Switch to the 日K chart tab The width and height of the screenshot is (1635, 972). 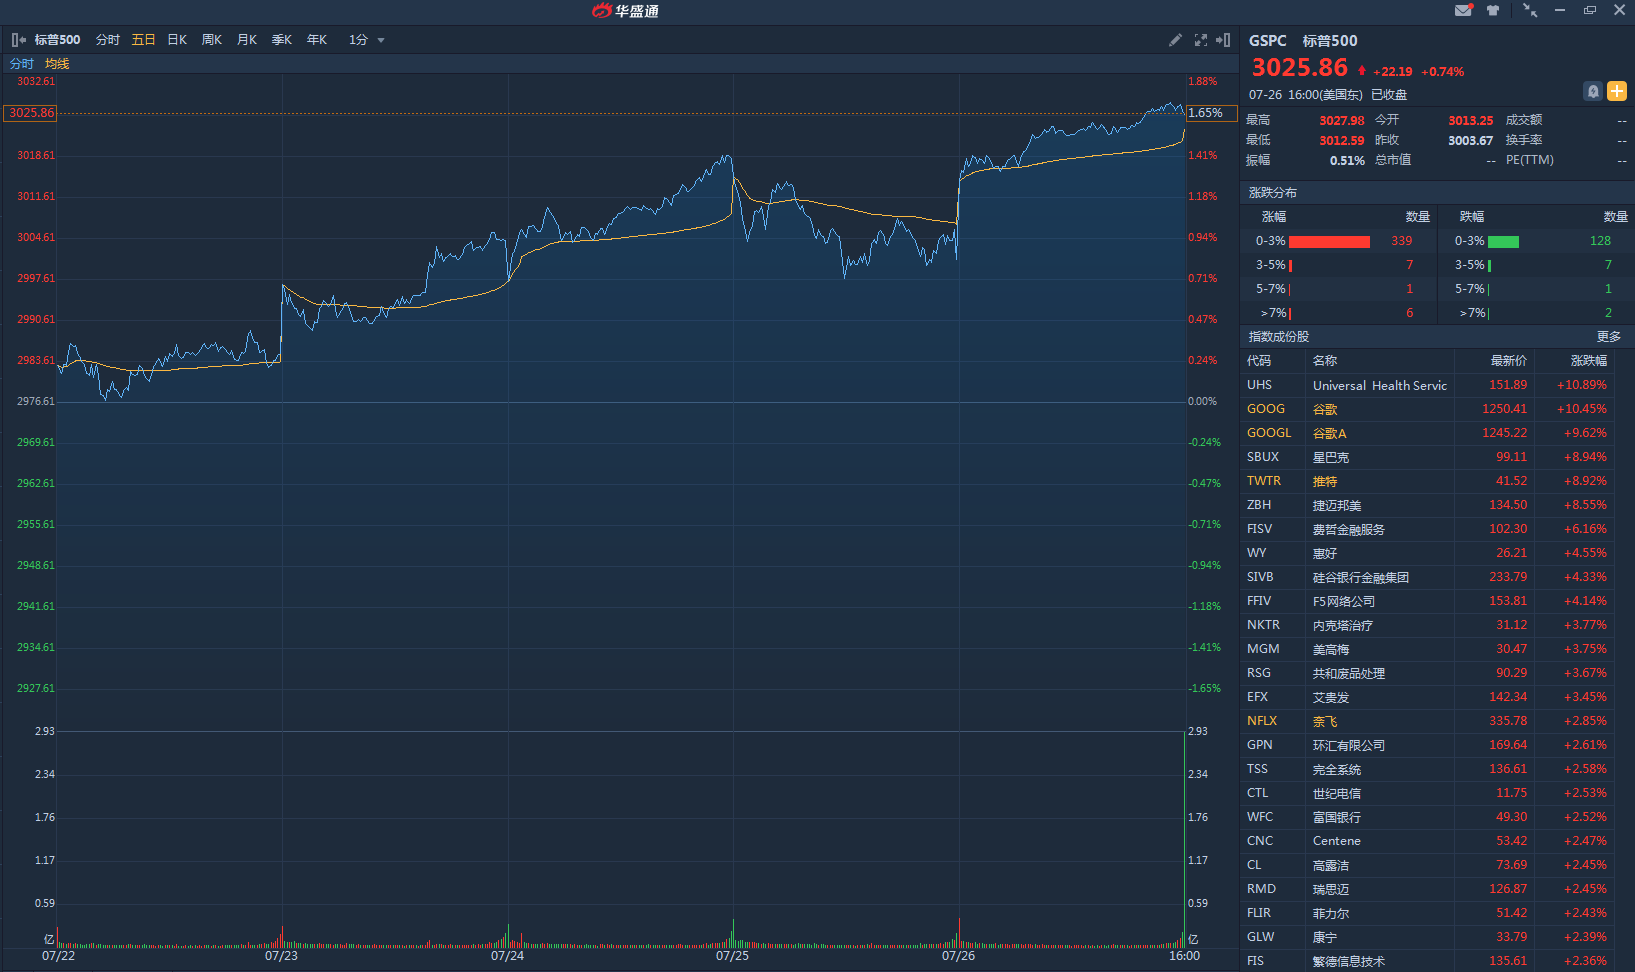coord(177,40)
